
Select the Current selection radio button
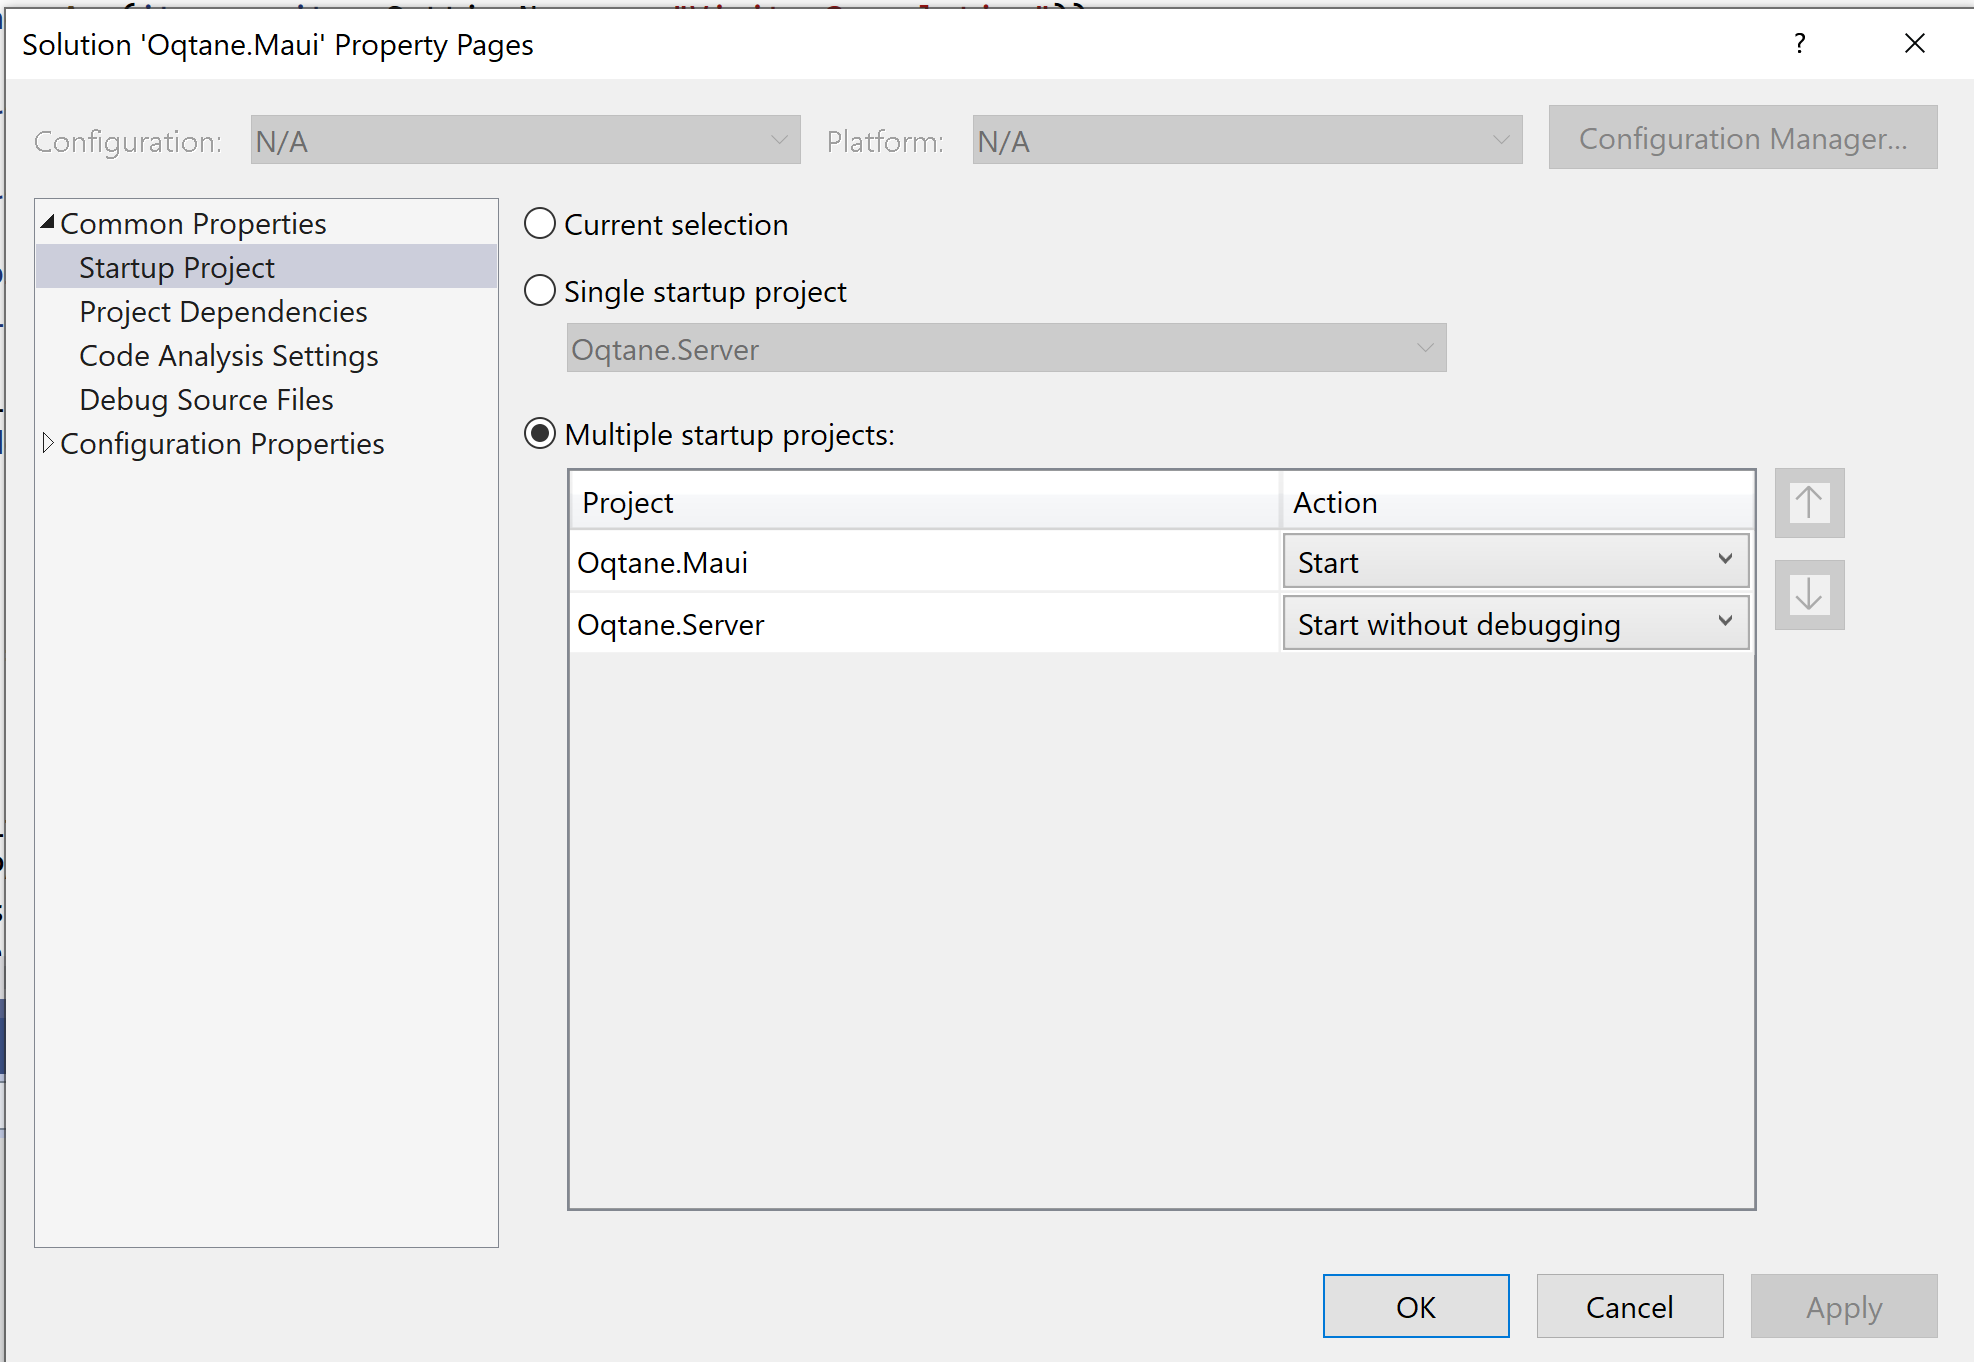click(x=539, y=224)
